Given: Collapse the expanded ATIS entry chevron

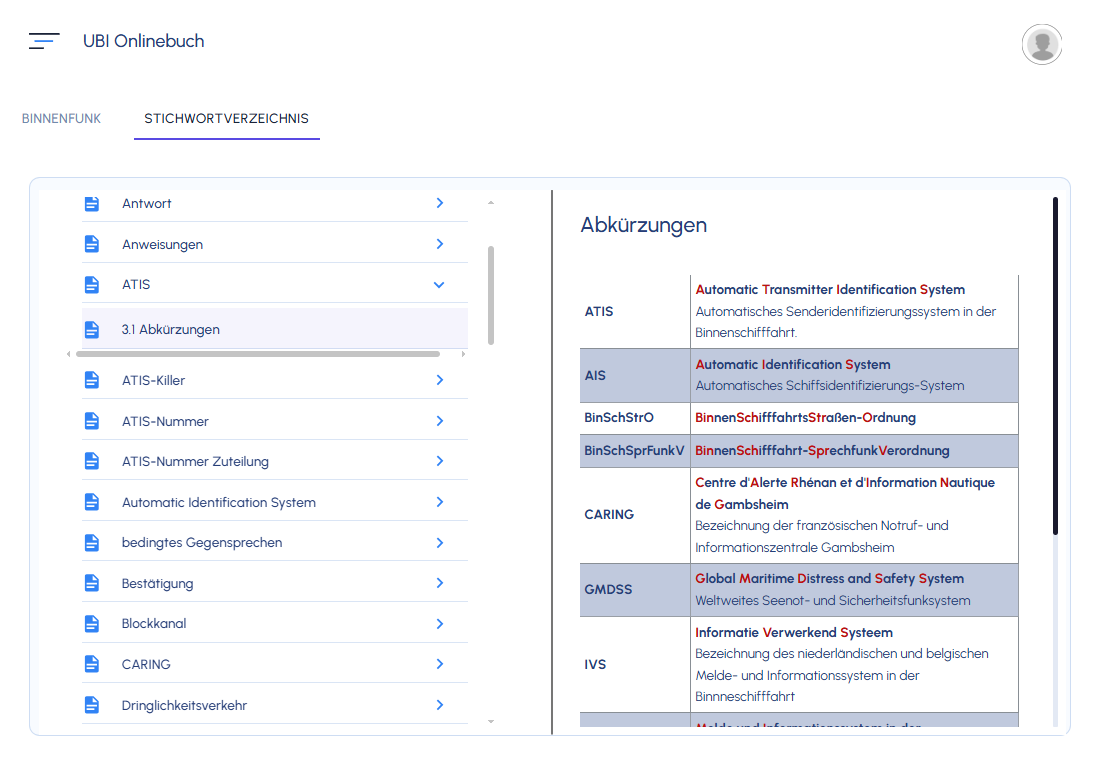Looking at the screenshot, I should [x=439, y=284].
